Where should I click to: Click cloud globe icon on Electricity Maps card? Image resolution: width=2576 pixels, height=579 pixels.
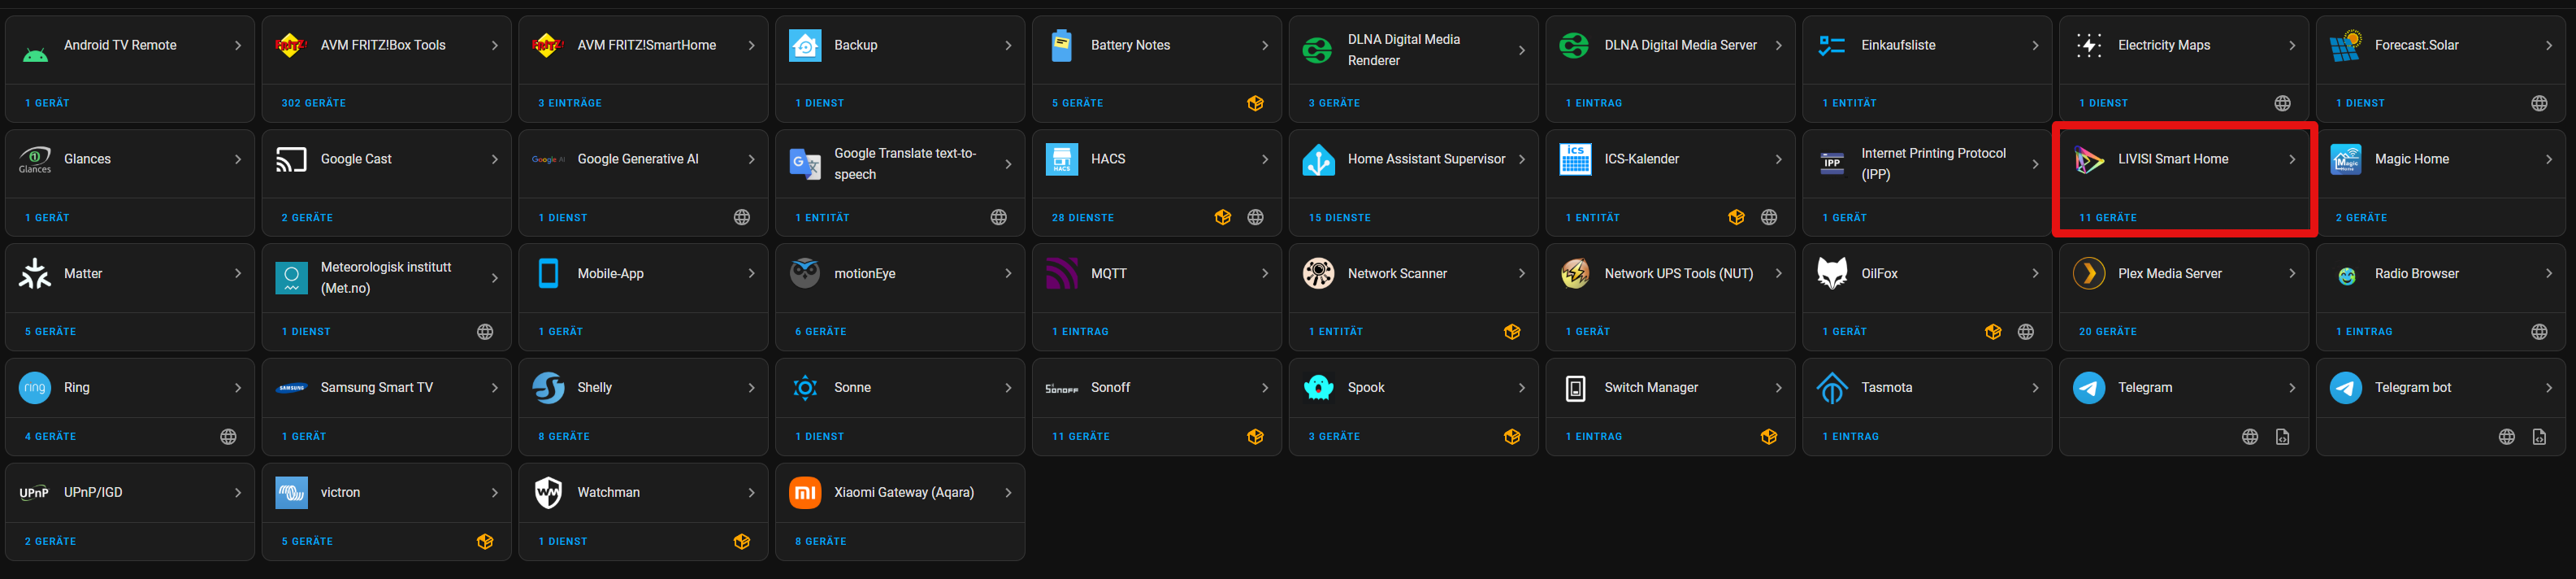[x=2282, y=103]
